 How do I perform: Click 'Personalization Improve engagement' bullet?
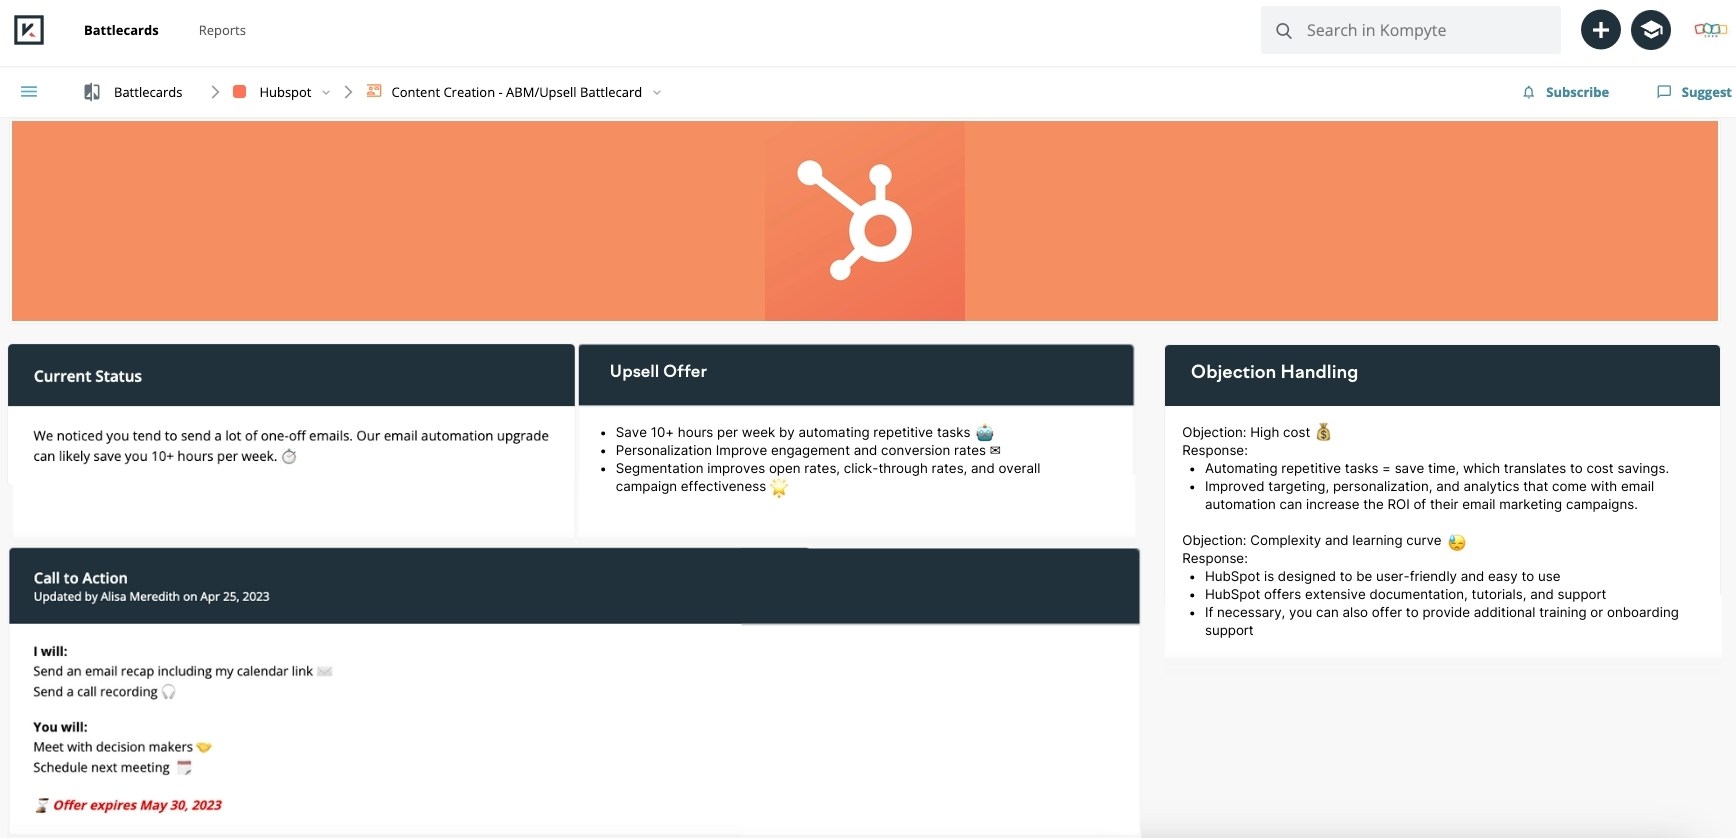(801, 450)
